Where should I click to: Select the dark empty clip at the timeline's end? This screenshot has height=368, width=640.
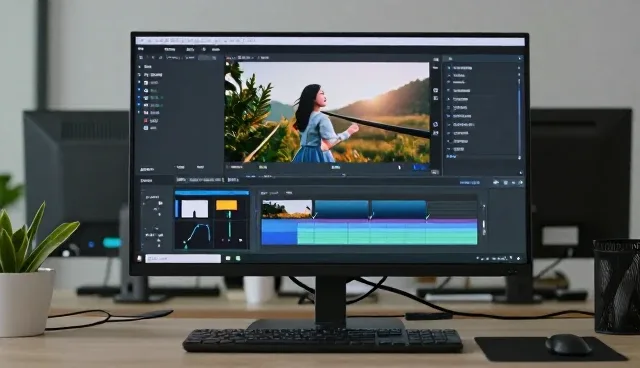452,209
